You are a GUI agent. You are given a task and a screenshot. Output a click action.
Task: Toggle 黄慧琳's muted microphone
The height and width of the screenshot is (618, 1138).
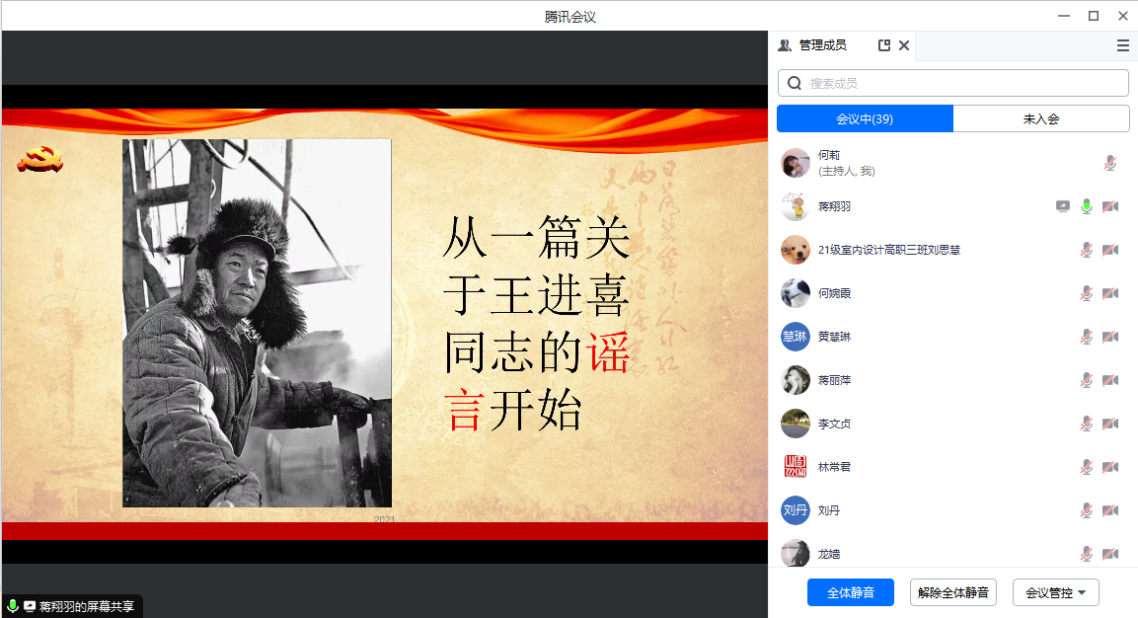(x=1087, y=337)
